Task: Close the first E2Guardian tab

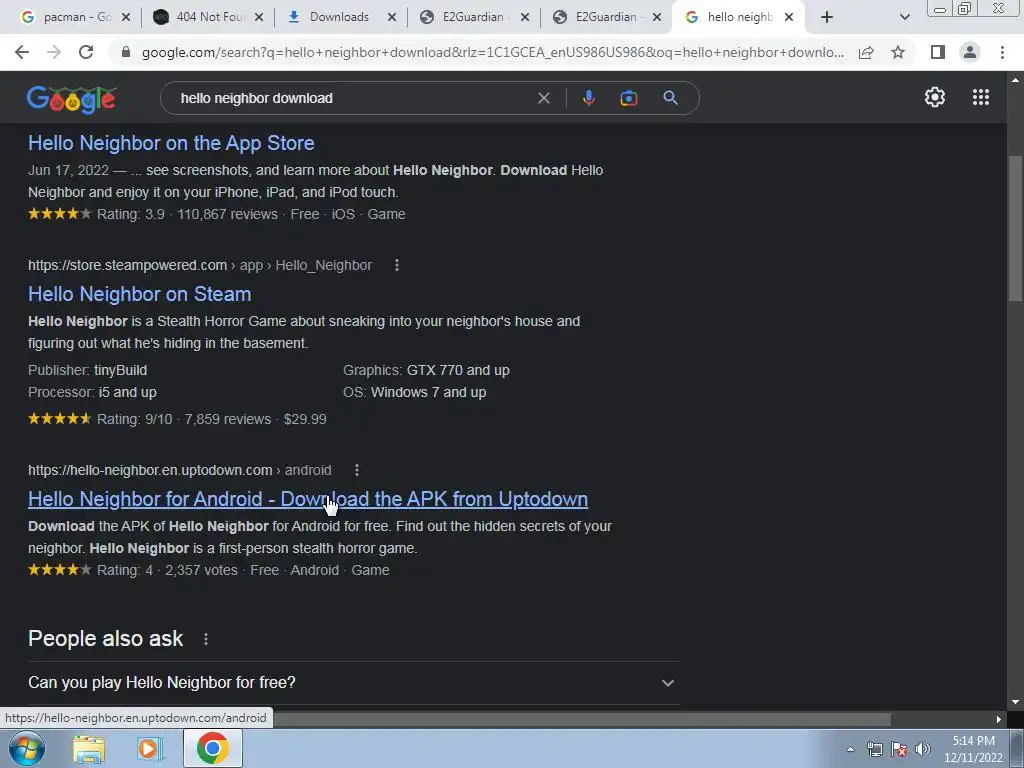Action: pyautogui.click(x=524, y=17)
